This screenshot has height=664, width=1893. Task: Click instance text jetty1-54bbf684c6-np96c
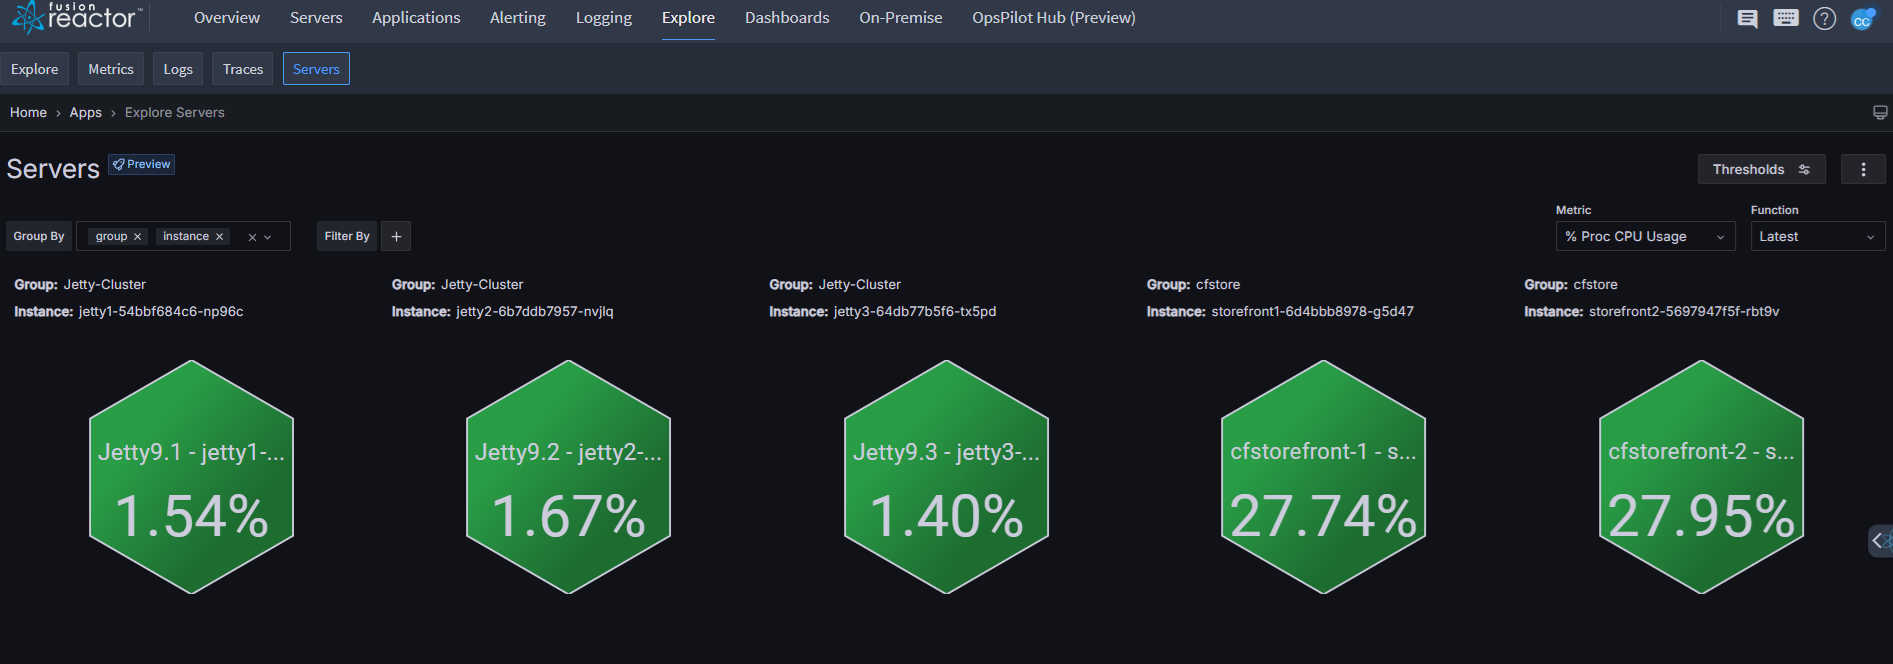161,312
